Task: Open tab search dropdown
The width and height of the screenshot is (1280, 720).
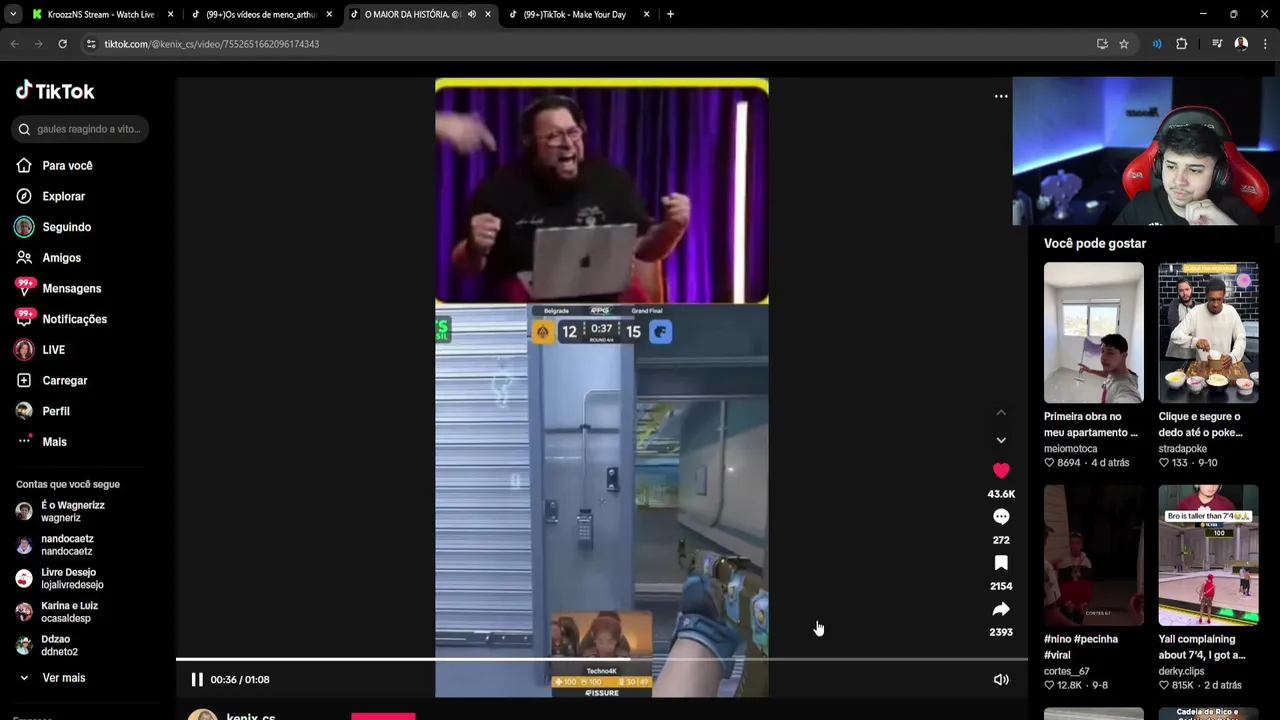Action: point(12,14)
